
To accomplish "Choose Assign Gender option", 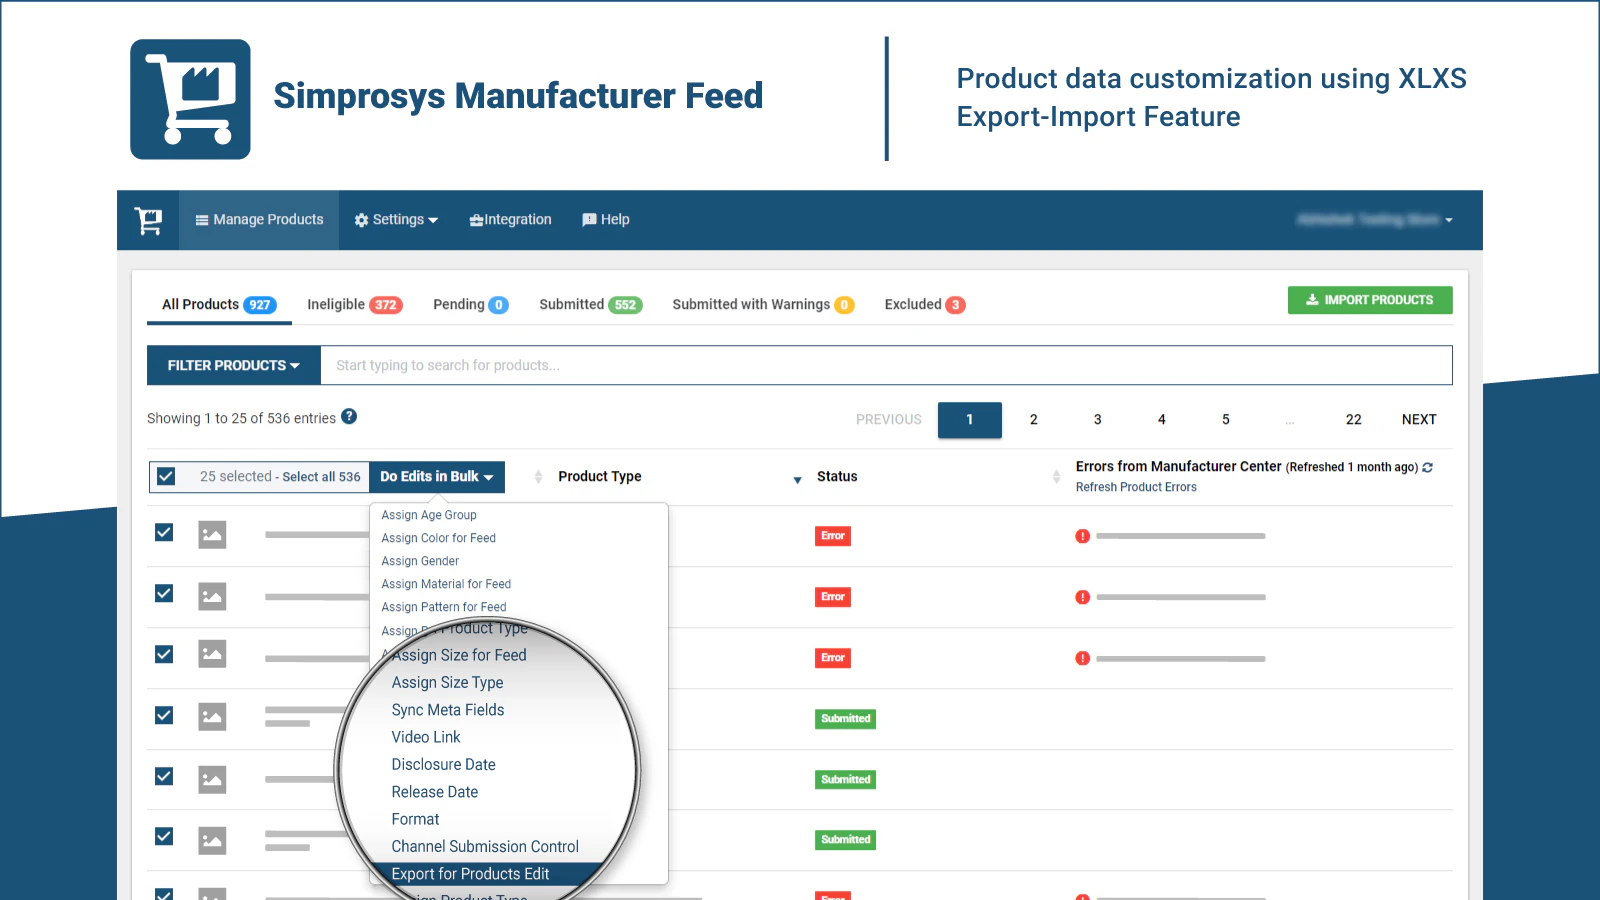I will 420,561.
